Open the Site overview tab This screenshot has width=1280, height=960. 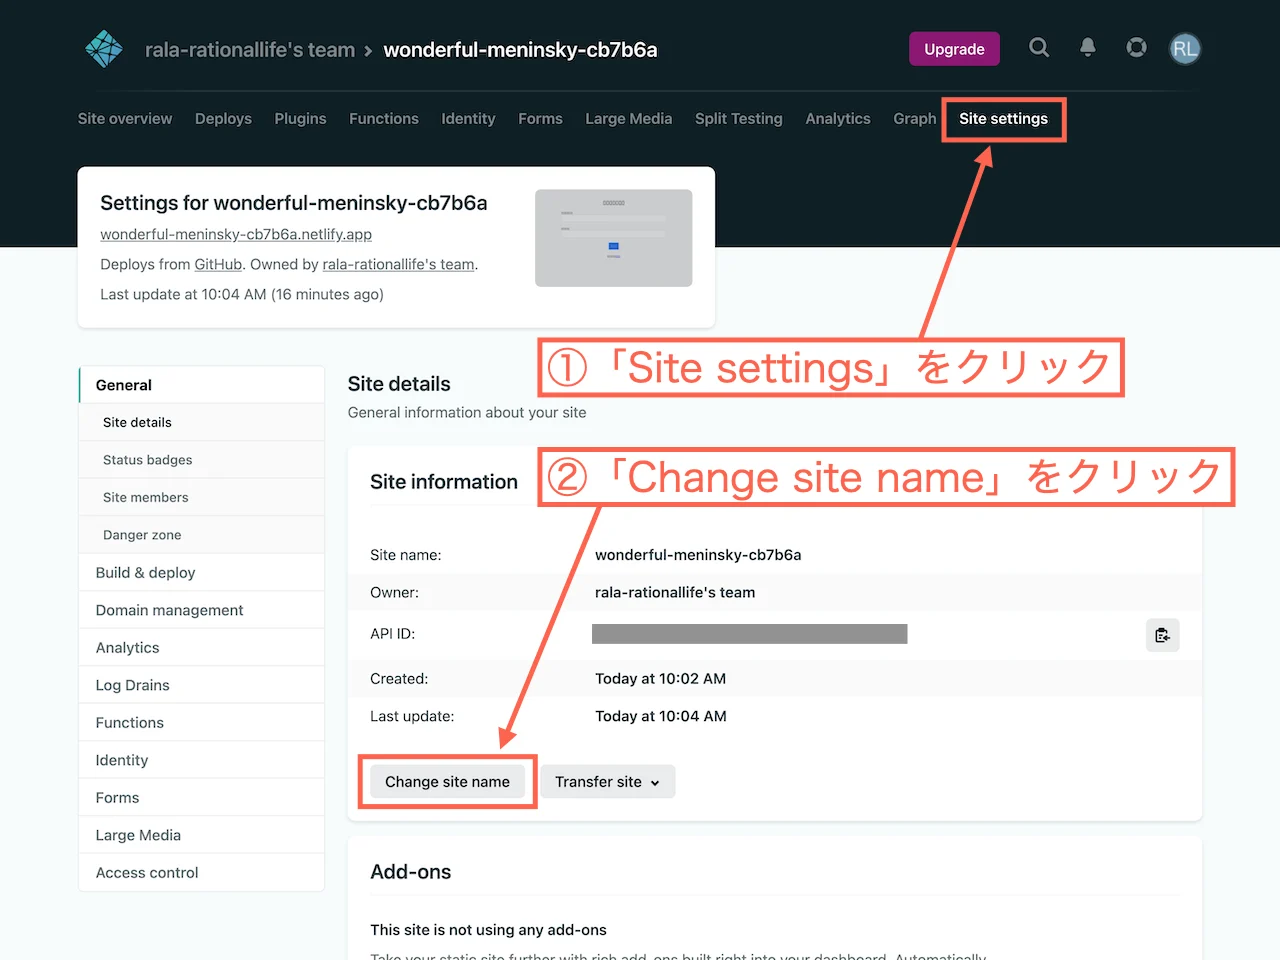coord(125,118)
